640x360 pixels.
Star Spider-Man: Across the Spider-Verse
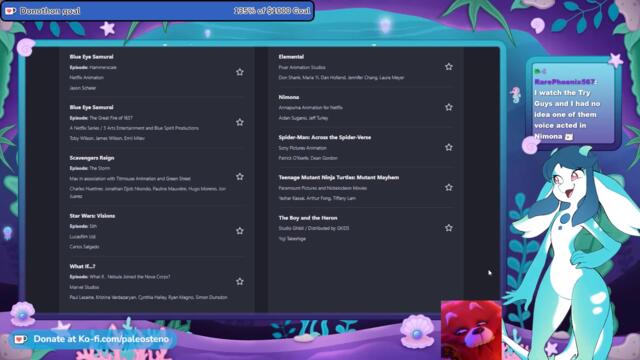tap(449, 147)
